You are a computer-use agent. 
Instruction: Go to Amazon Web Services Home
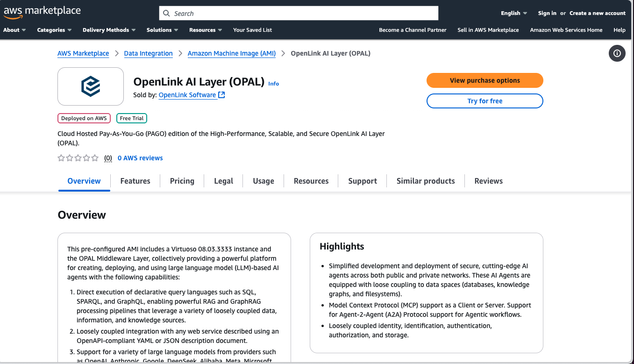point(566,30)
